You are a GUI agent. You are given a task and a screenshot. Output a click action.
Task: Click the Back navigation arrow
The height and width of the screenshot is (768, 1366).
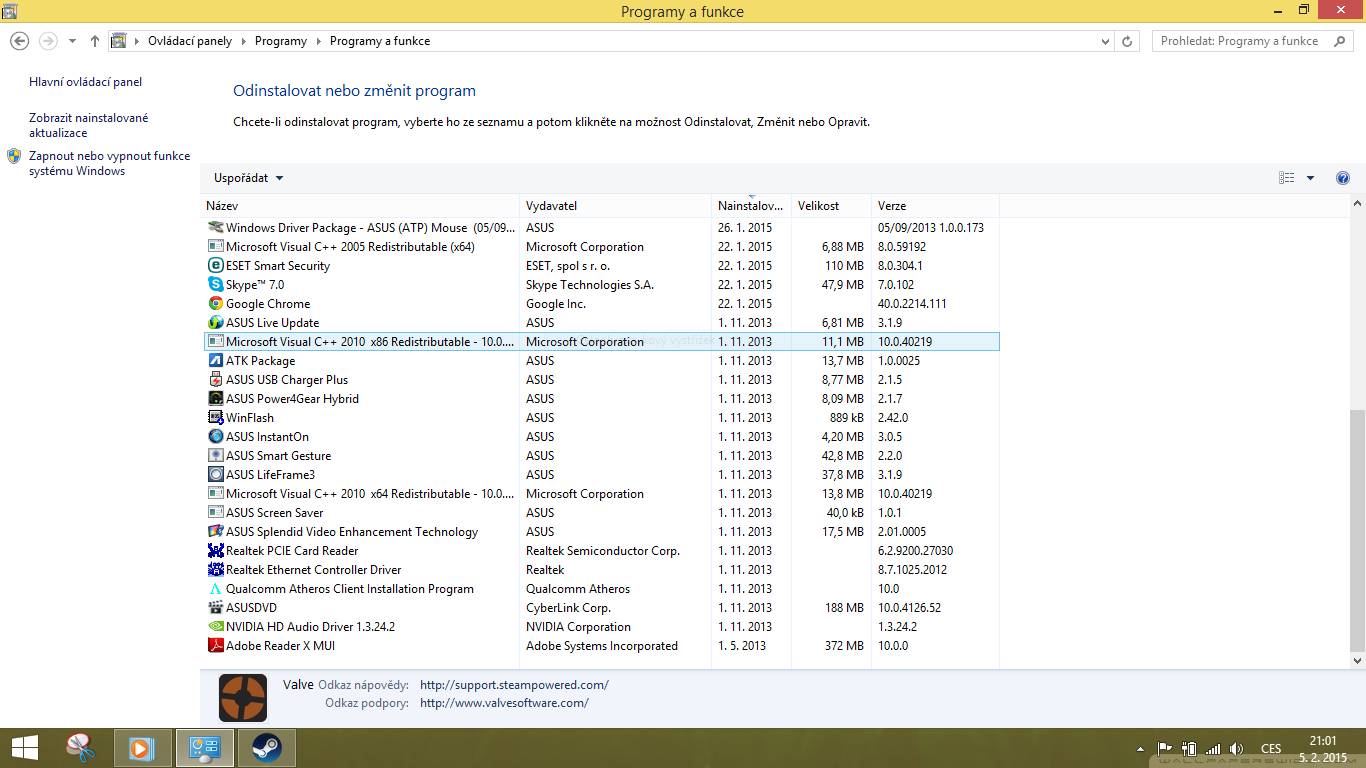[x=19, y=41]
